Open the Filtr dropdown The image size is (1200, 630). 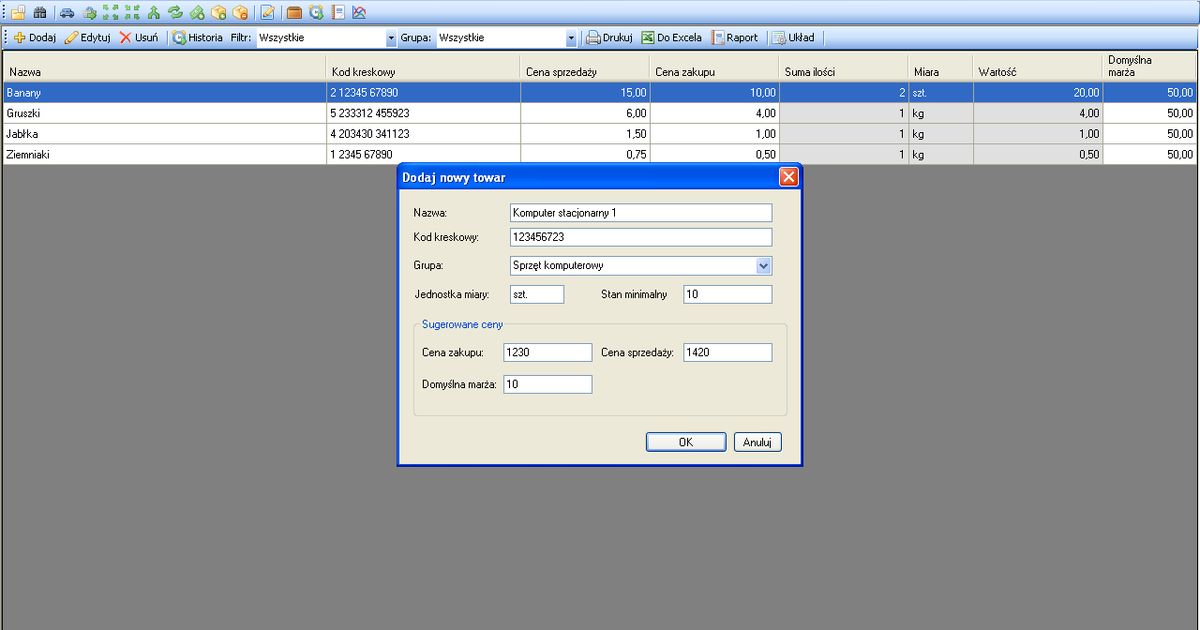point(391,38)
